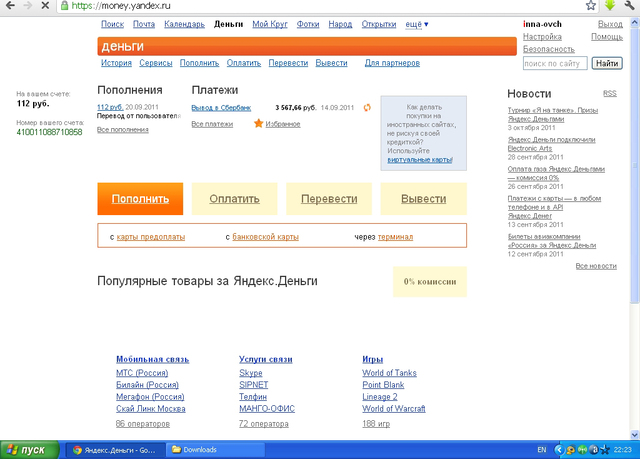
Task: Click the large orange Пополнить button
Action: 140,199
